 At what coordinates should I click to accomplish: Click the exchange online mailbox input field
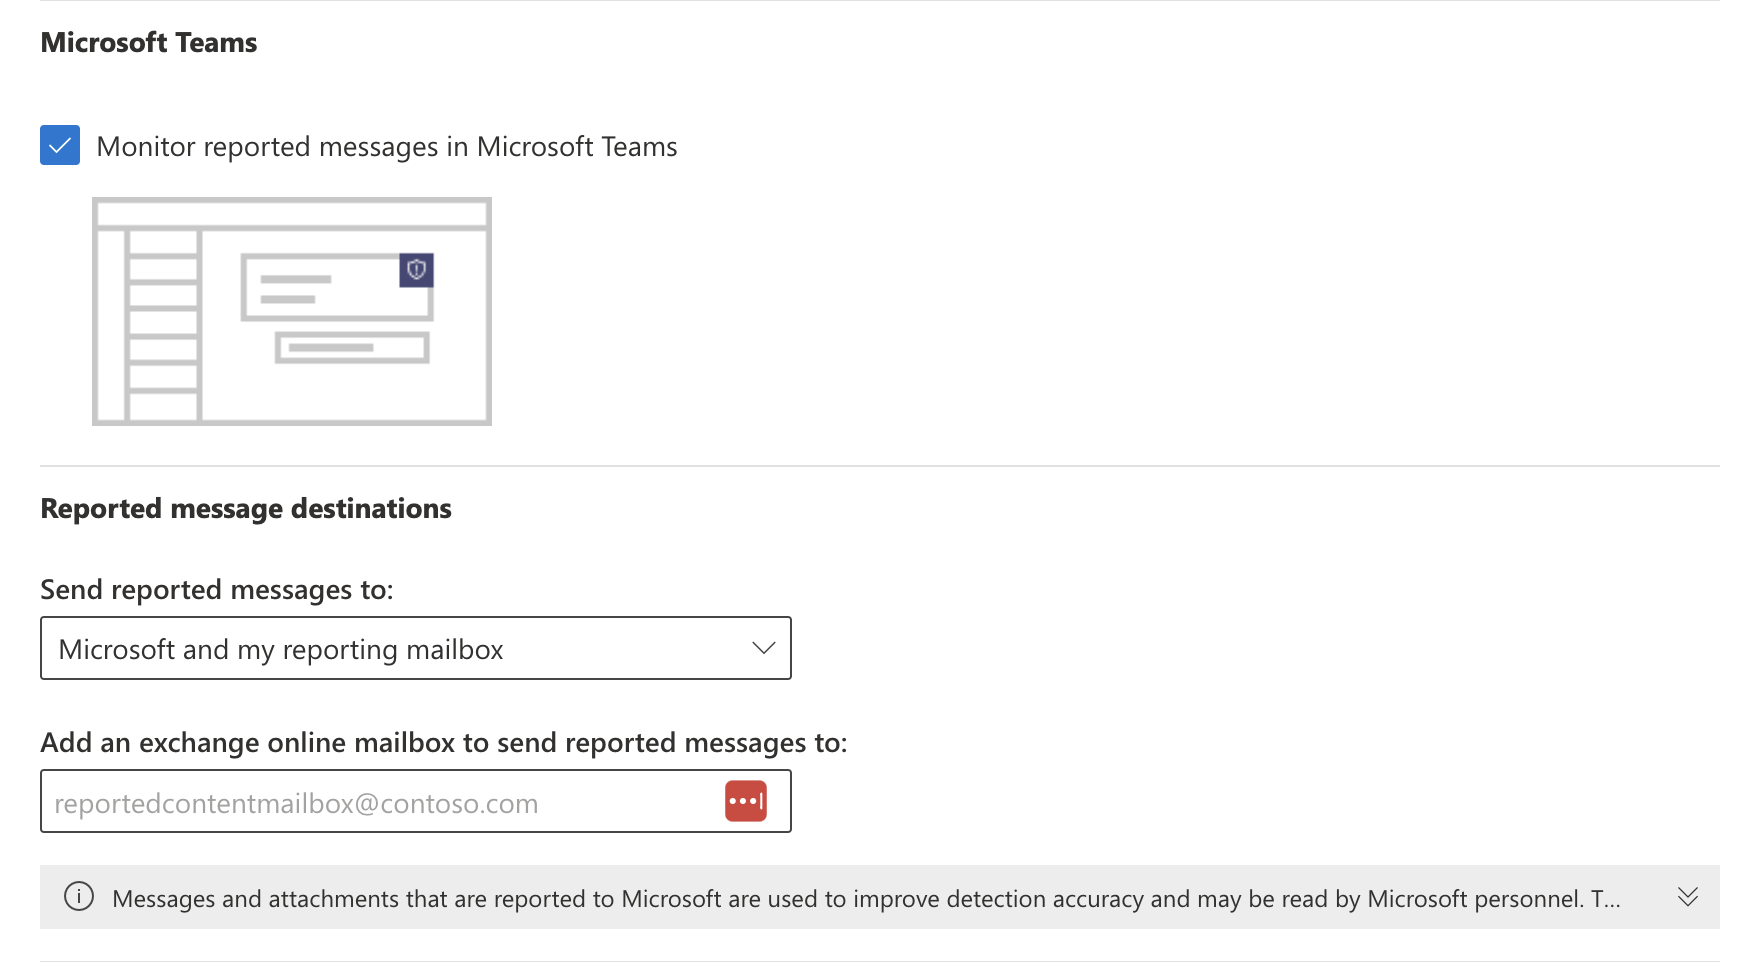pos(380,801)
